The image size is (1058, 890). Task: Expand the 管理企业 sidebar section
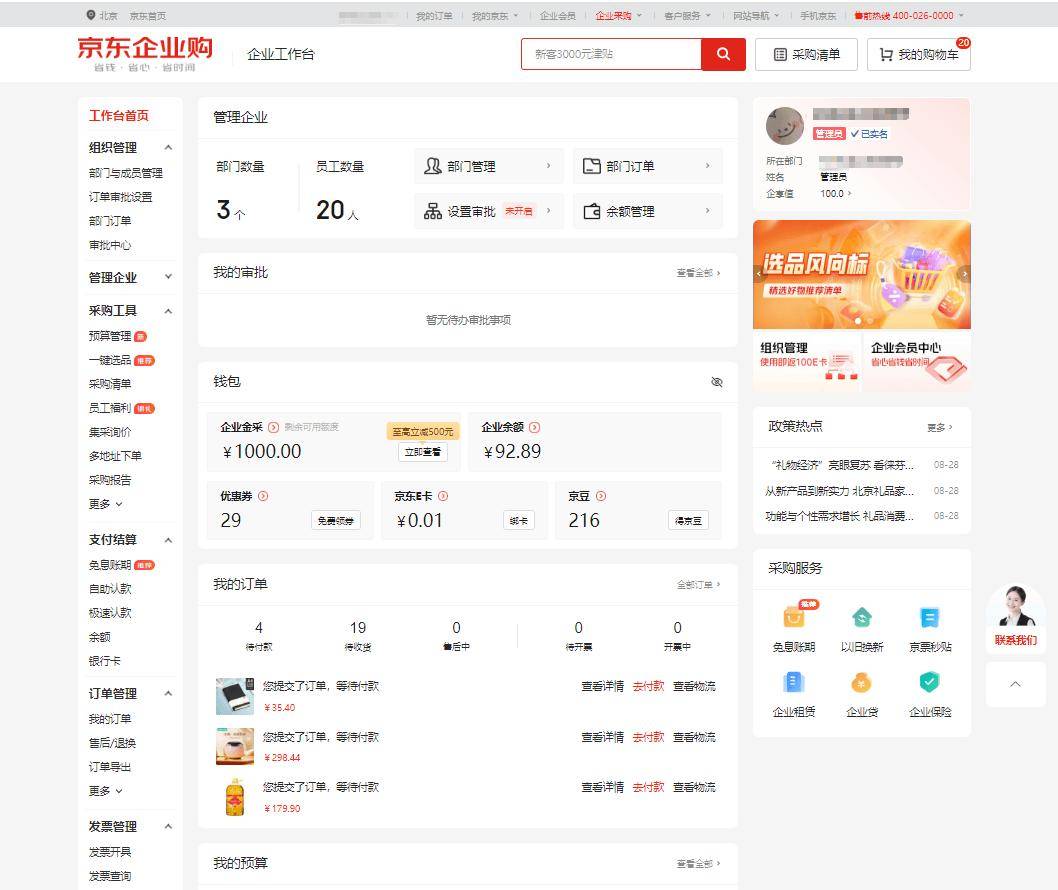coord(168,277)
